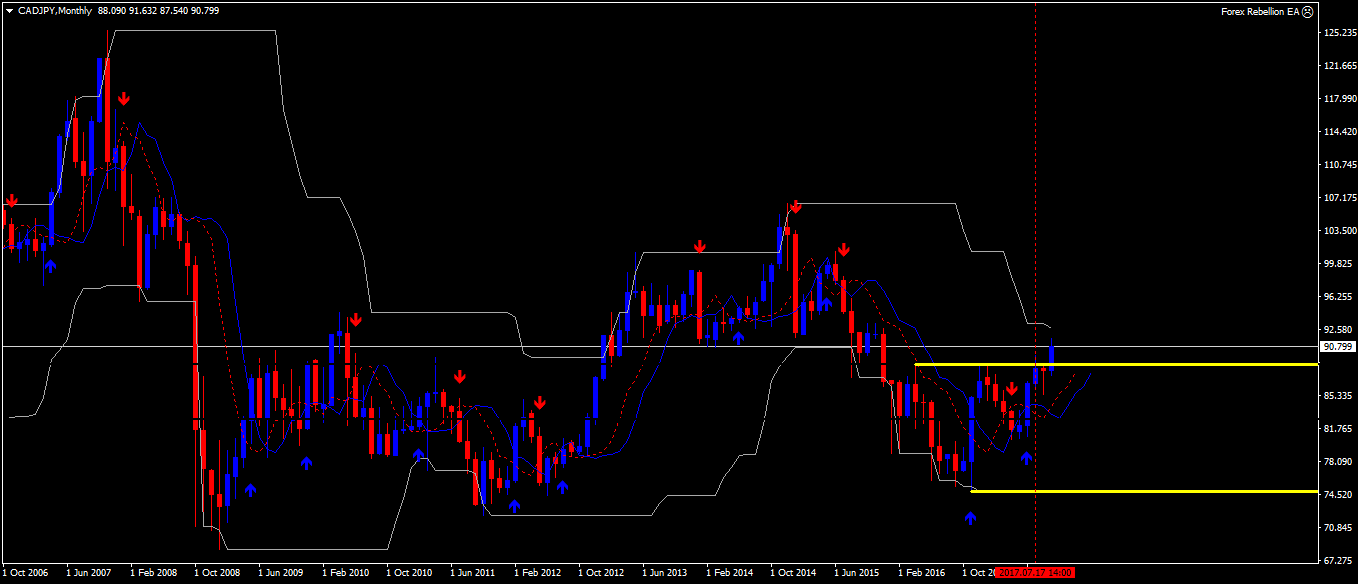The width and height of the screenshot is (1358, 584).
Task: Click the 1 Feb 2014 date label
Action: (x=729, y=574)
